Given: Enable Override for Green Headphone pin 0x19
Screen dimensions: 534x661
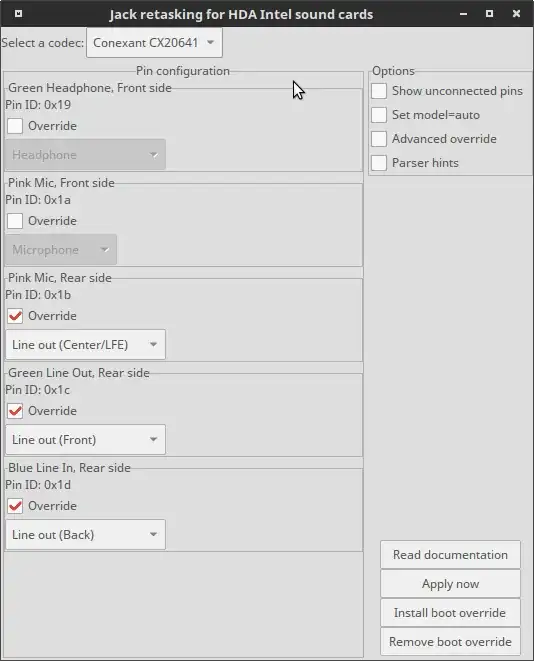Looking at the screenshot, I should (x=15, y=126).
